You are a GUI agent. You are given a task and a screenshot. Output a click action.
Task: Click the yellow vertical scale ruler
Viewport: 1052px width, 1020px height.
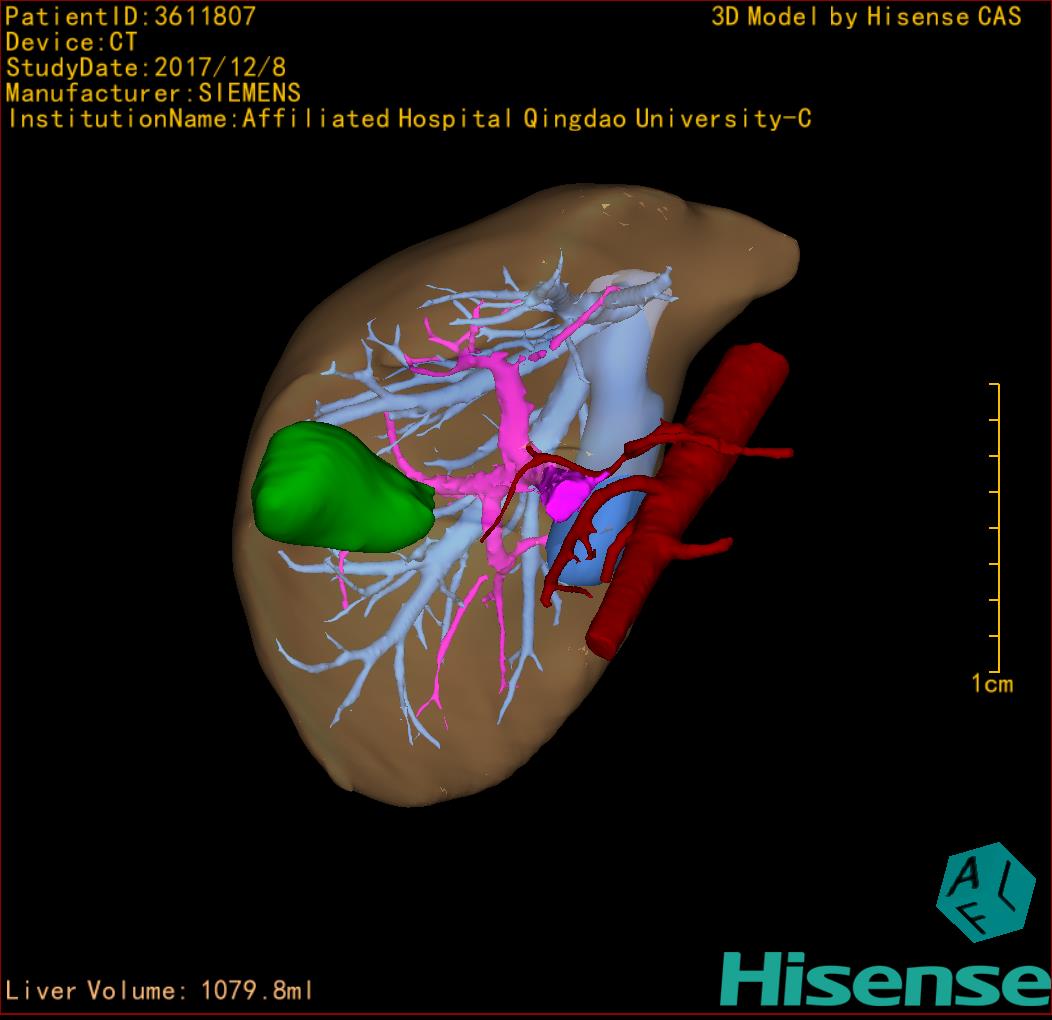pyautogui.click(x=997, y=527)
